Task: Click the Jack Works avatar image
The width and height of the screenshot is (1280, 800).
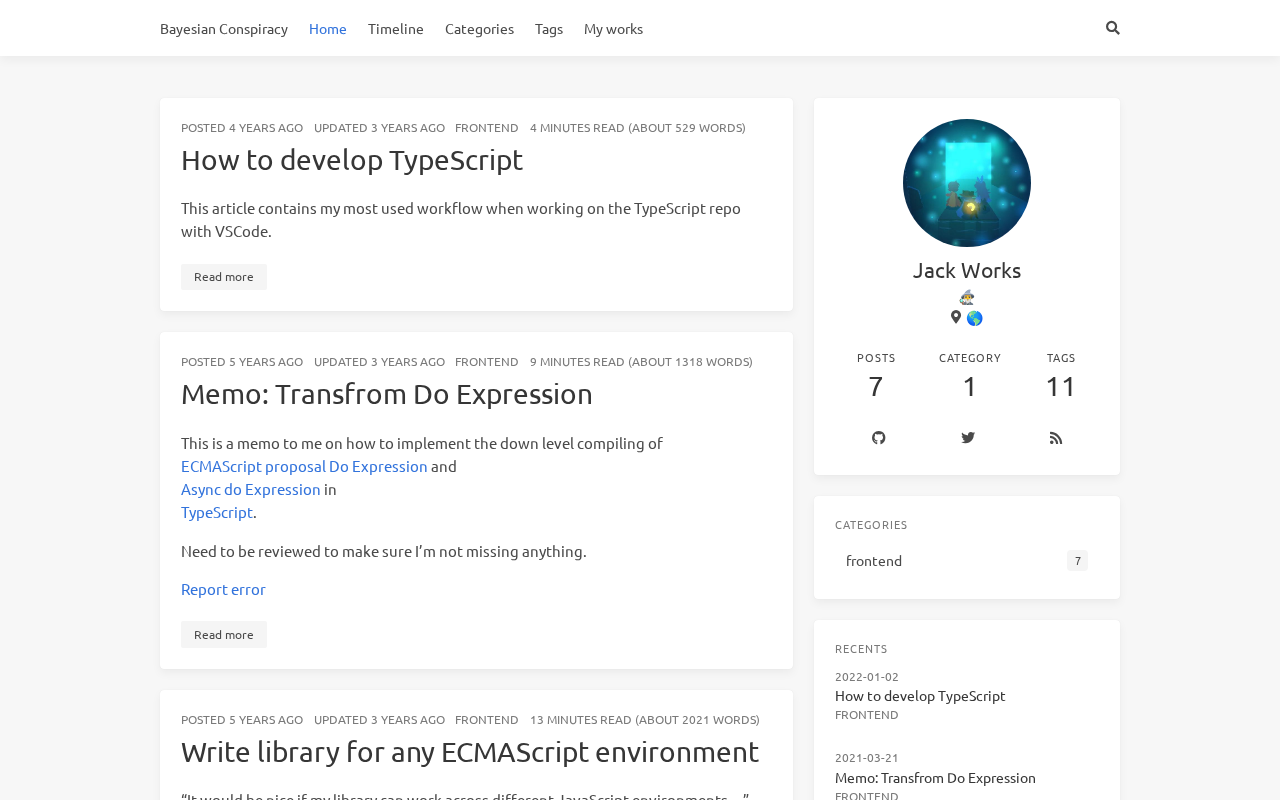Action: (966, 183)
